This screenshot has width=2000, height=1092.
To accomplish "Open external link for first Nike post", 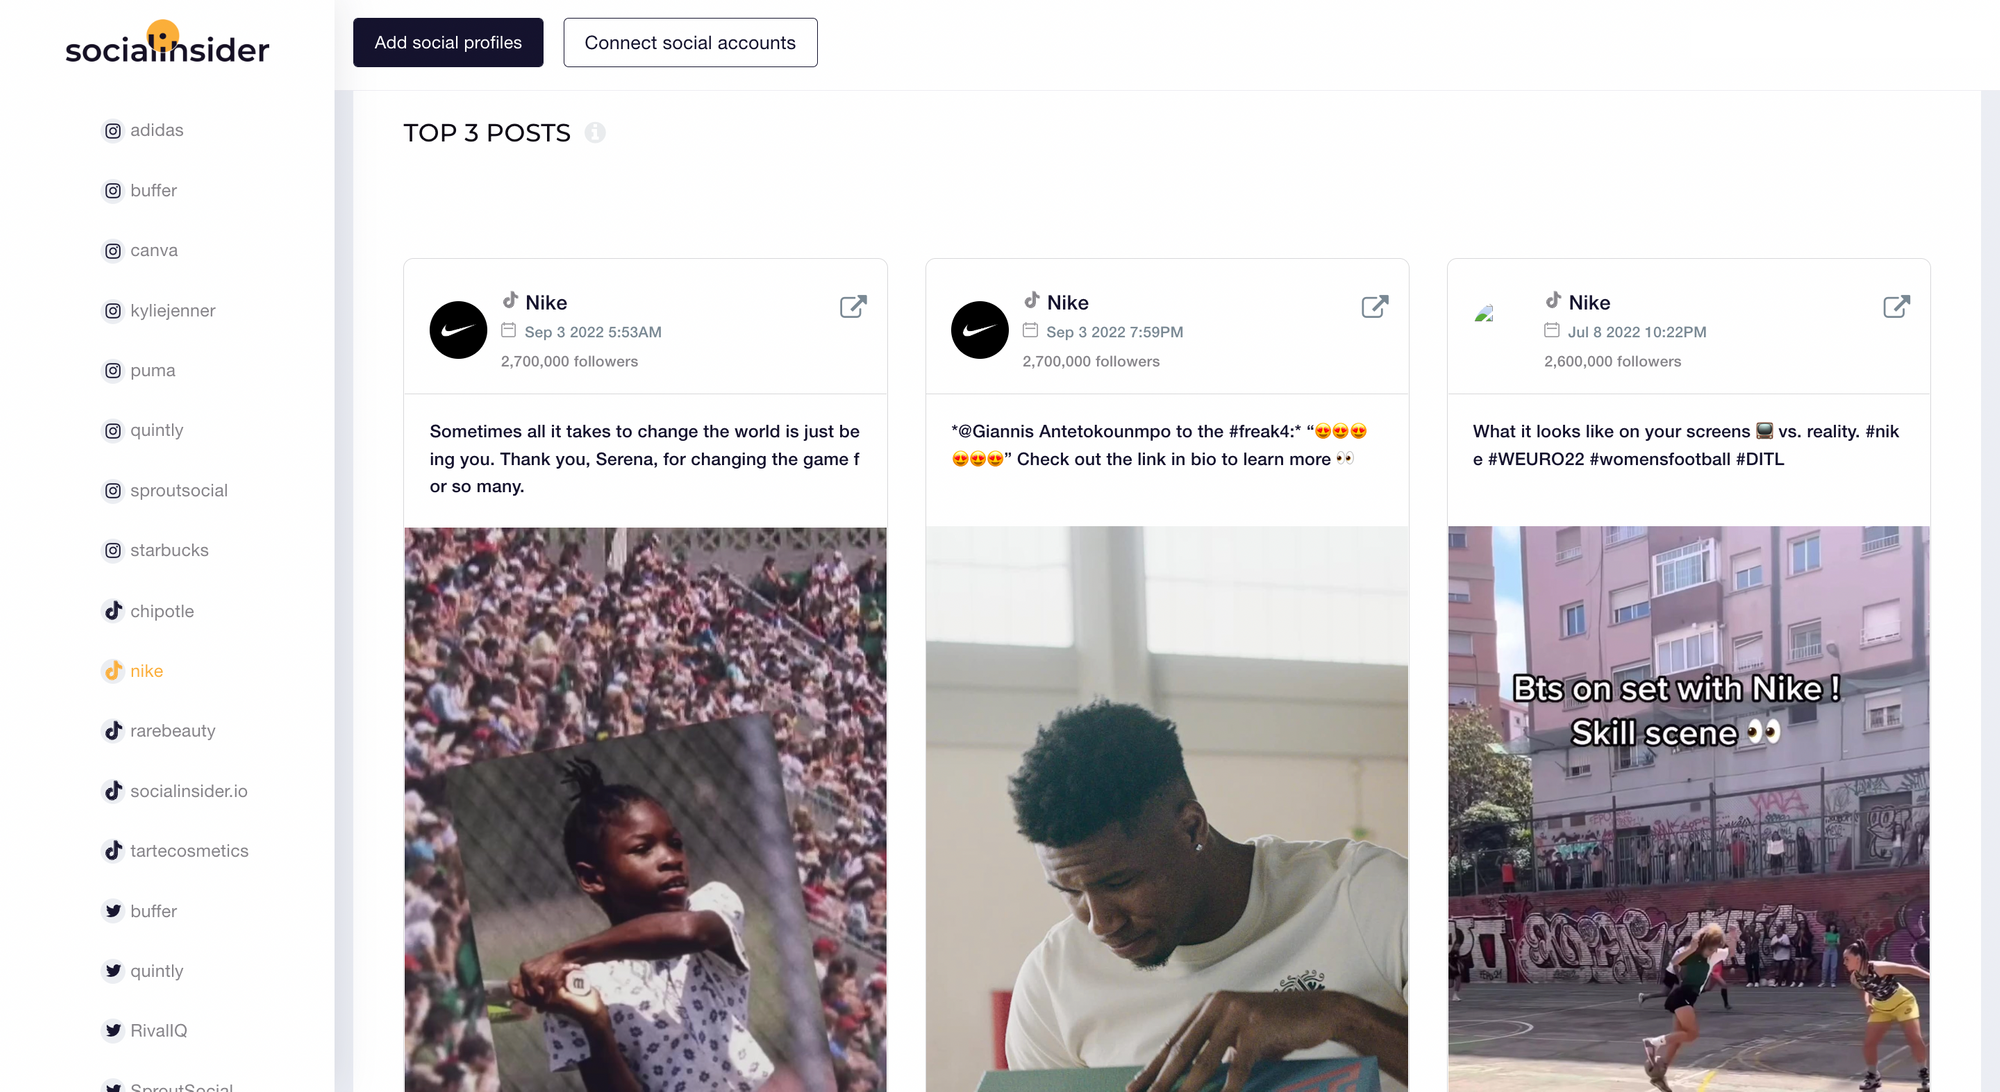I will 853,307.
